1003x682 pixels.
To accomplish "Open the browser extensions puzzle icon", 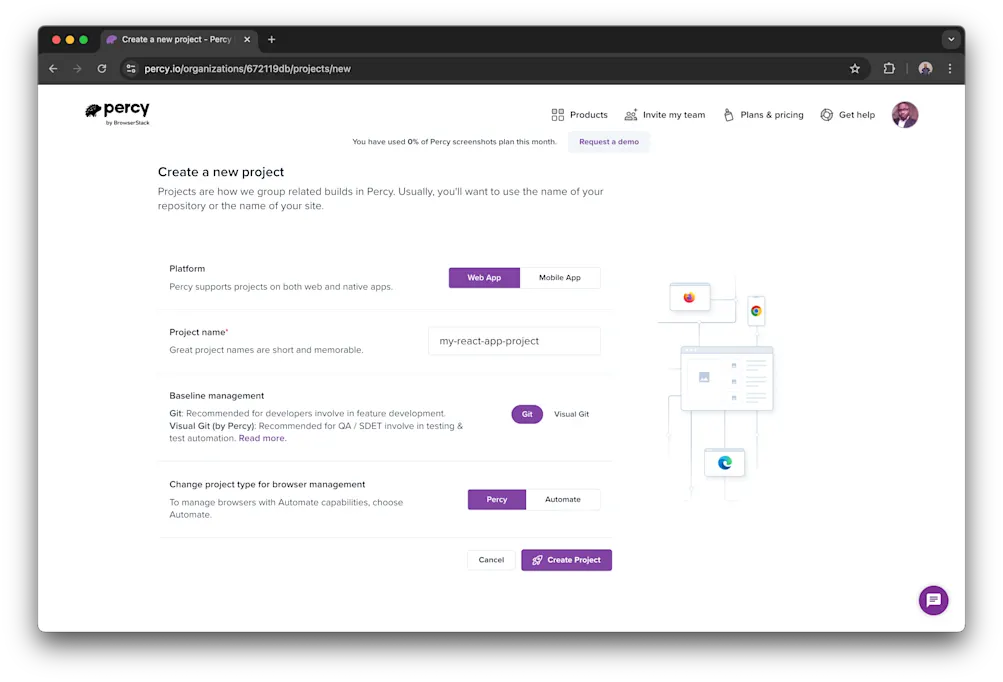I will [889, 68].
